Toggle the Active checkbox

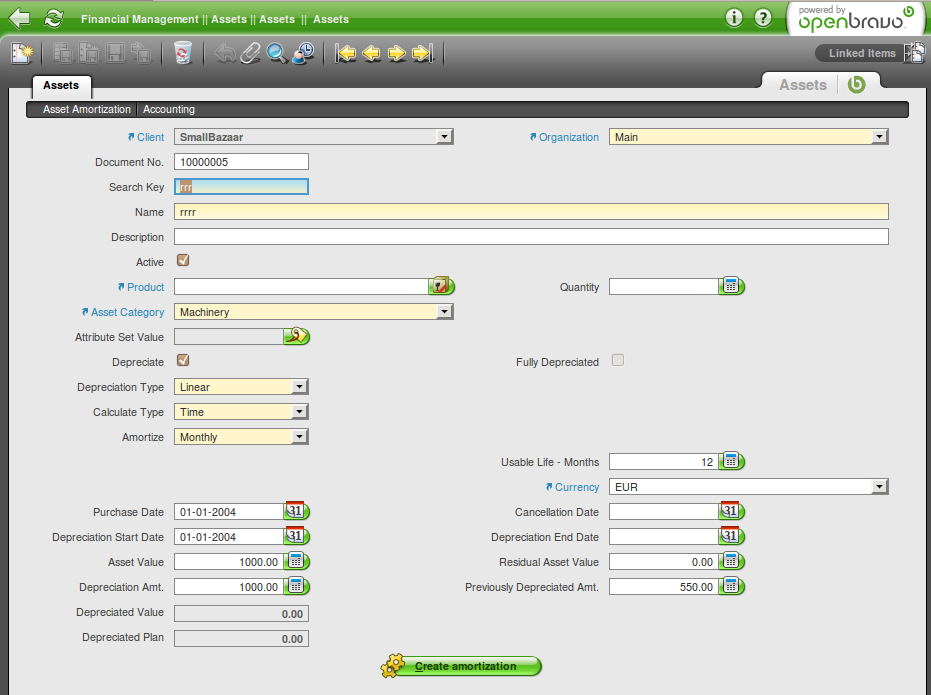183,261
